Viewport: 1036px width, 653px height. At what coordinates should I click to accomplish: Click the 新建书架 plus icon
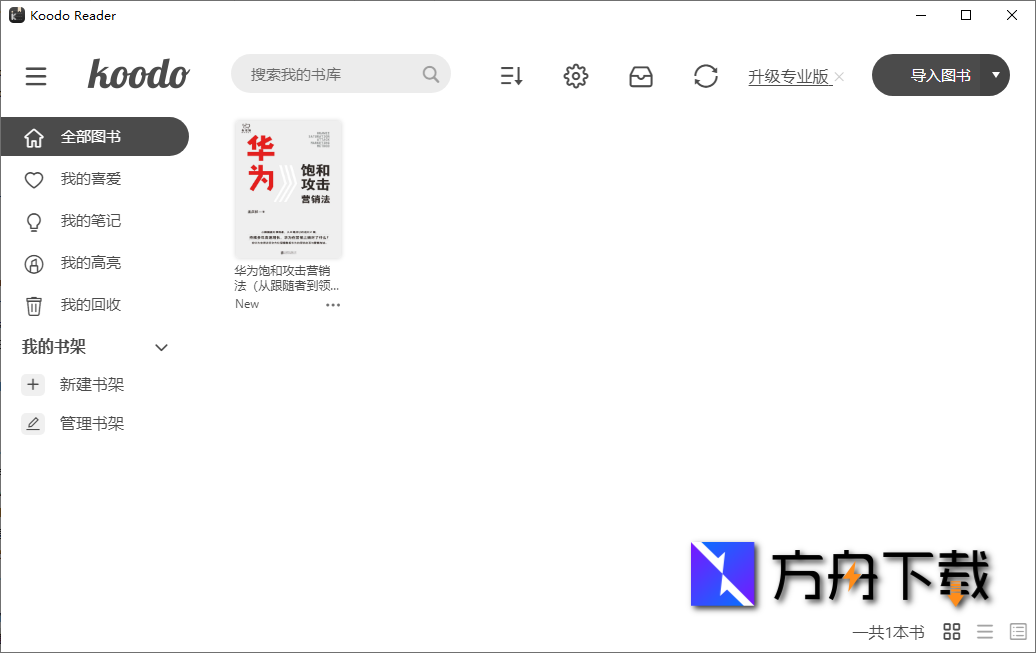tap(33, 384)
